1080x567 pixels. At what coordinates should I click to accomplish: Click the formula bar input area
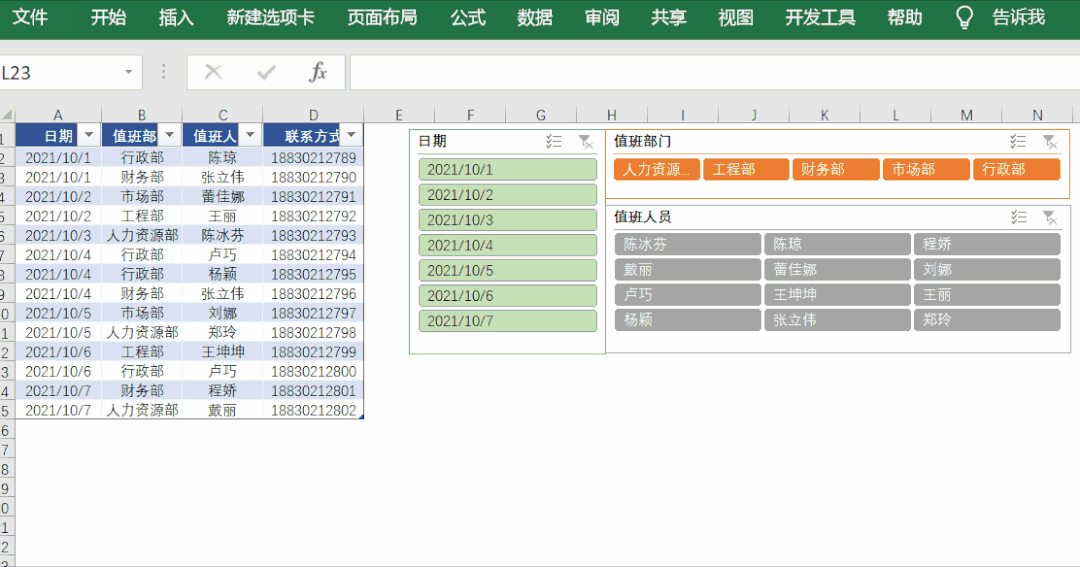tap(714, 72)
